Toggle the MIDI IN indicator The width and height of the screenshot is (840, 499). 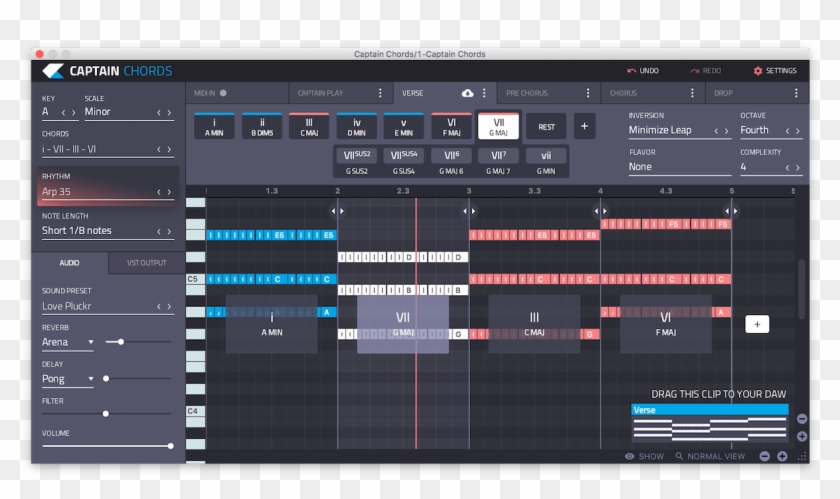223,93
